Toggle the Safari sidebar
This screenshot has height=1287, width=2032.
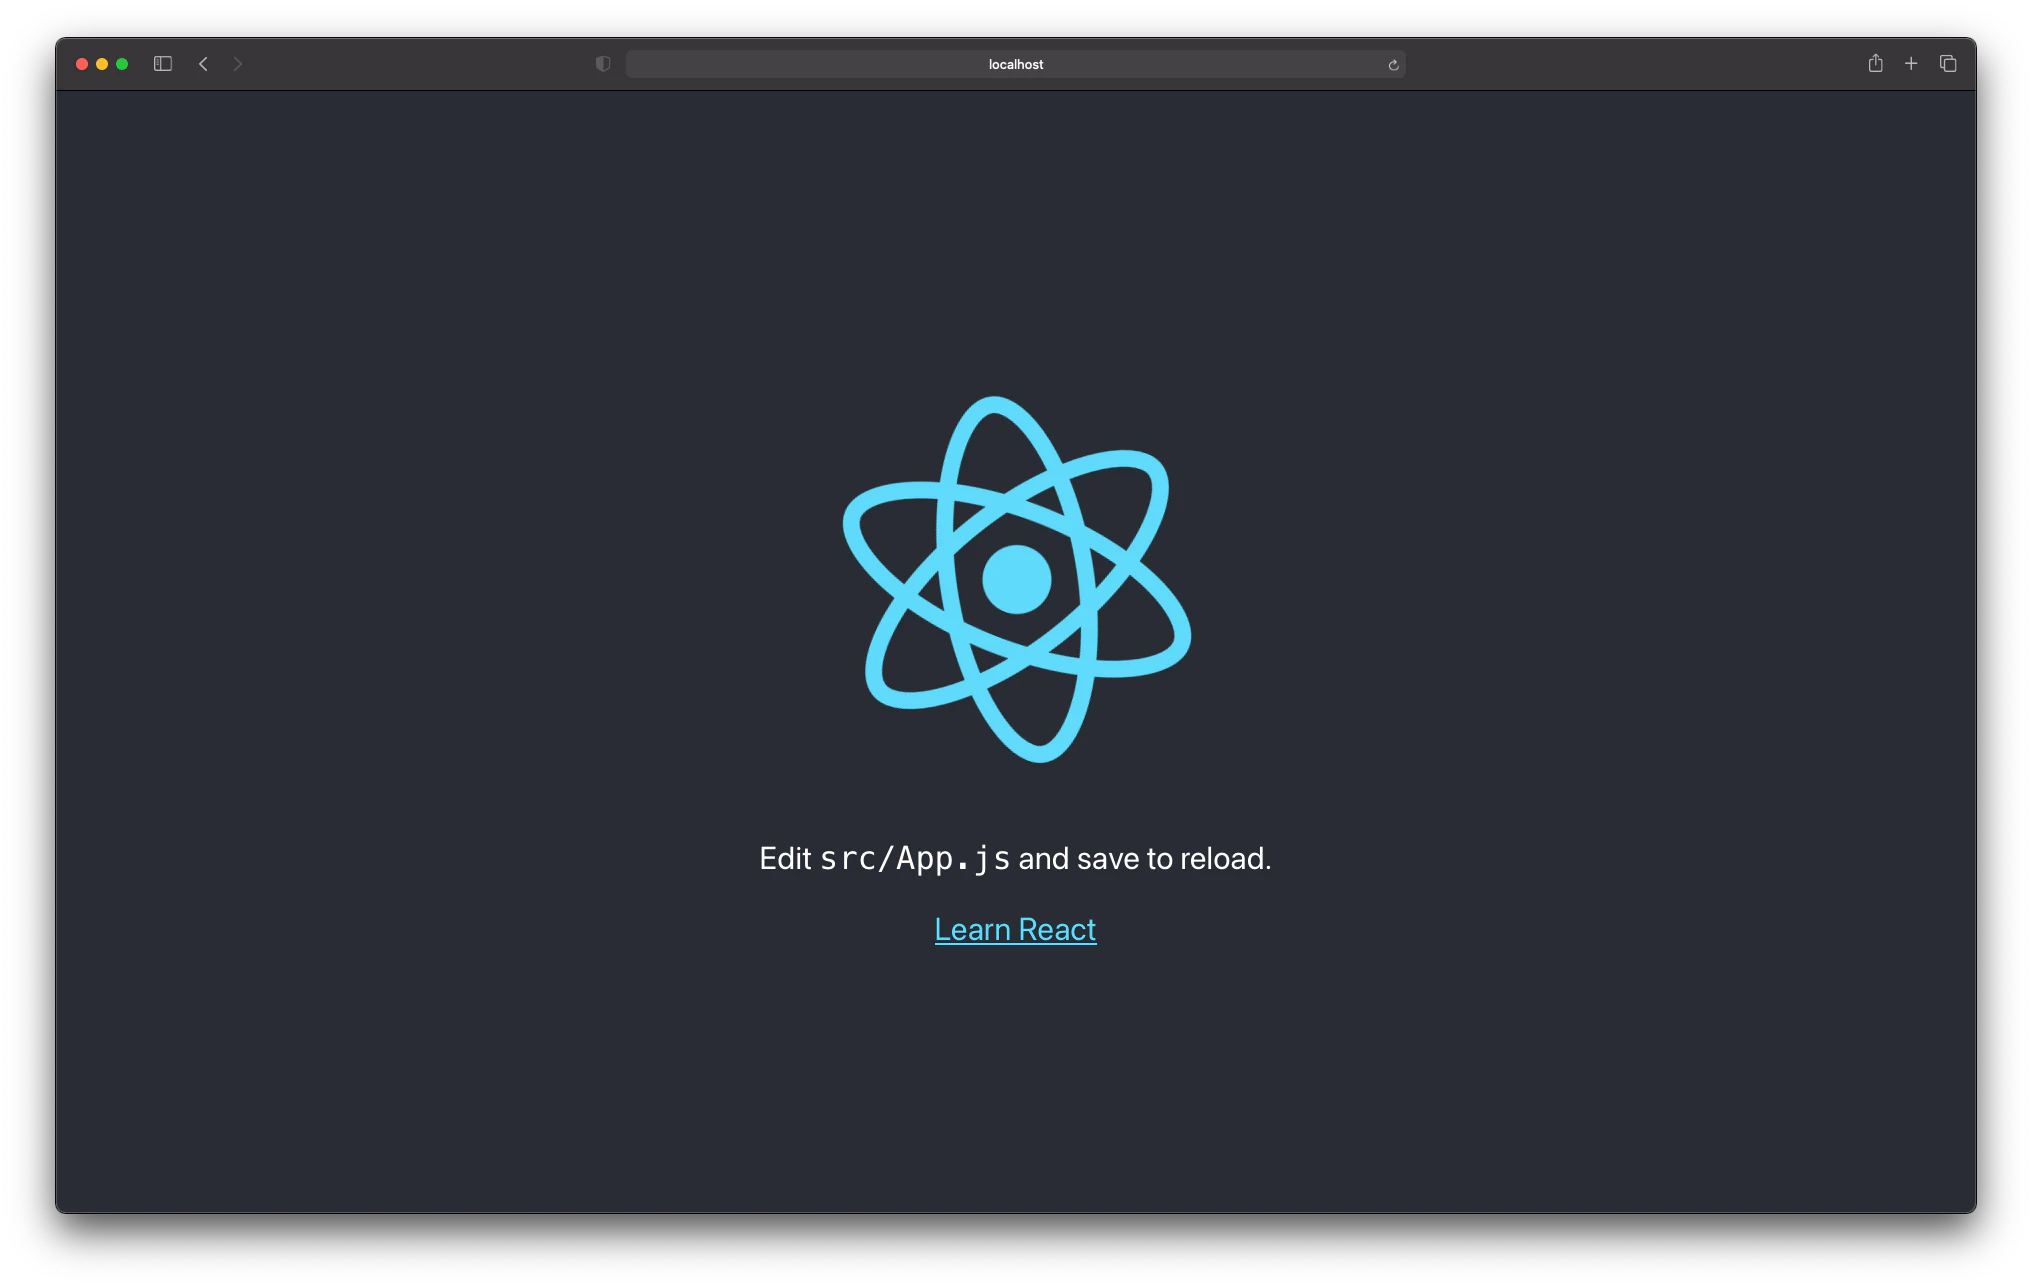162,63
